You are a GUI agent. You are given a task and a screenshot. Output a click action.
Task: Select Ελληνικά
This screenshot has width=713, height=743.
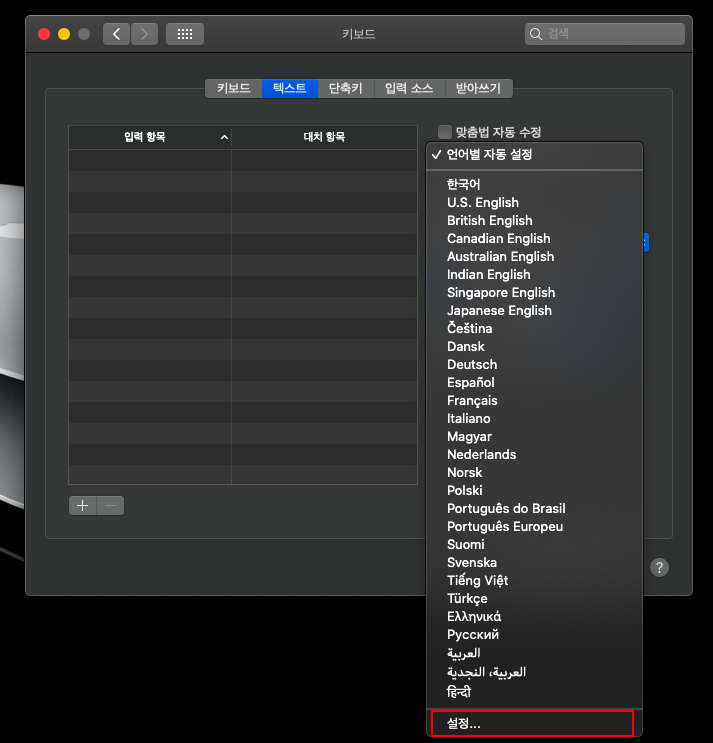(534, 616)
